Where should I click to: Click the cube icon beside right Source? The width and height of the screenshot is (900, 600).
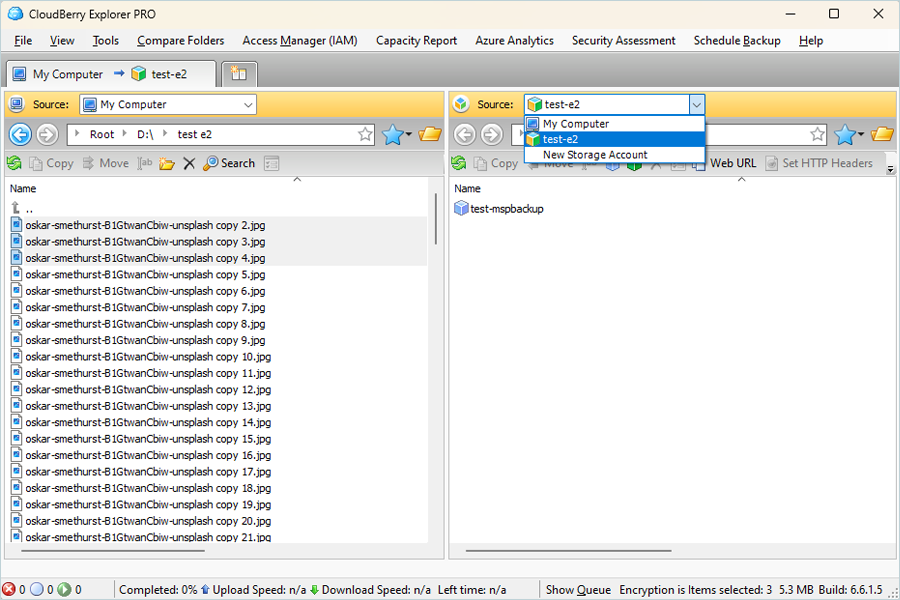(461, 104)
